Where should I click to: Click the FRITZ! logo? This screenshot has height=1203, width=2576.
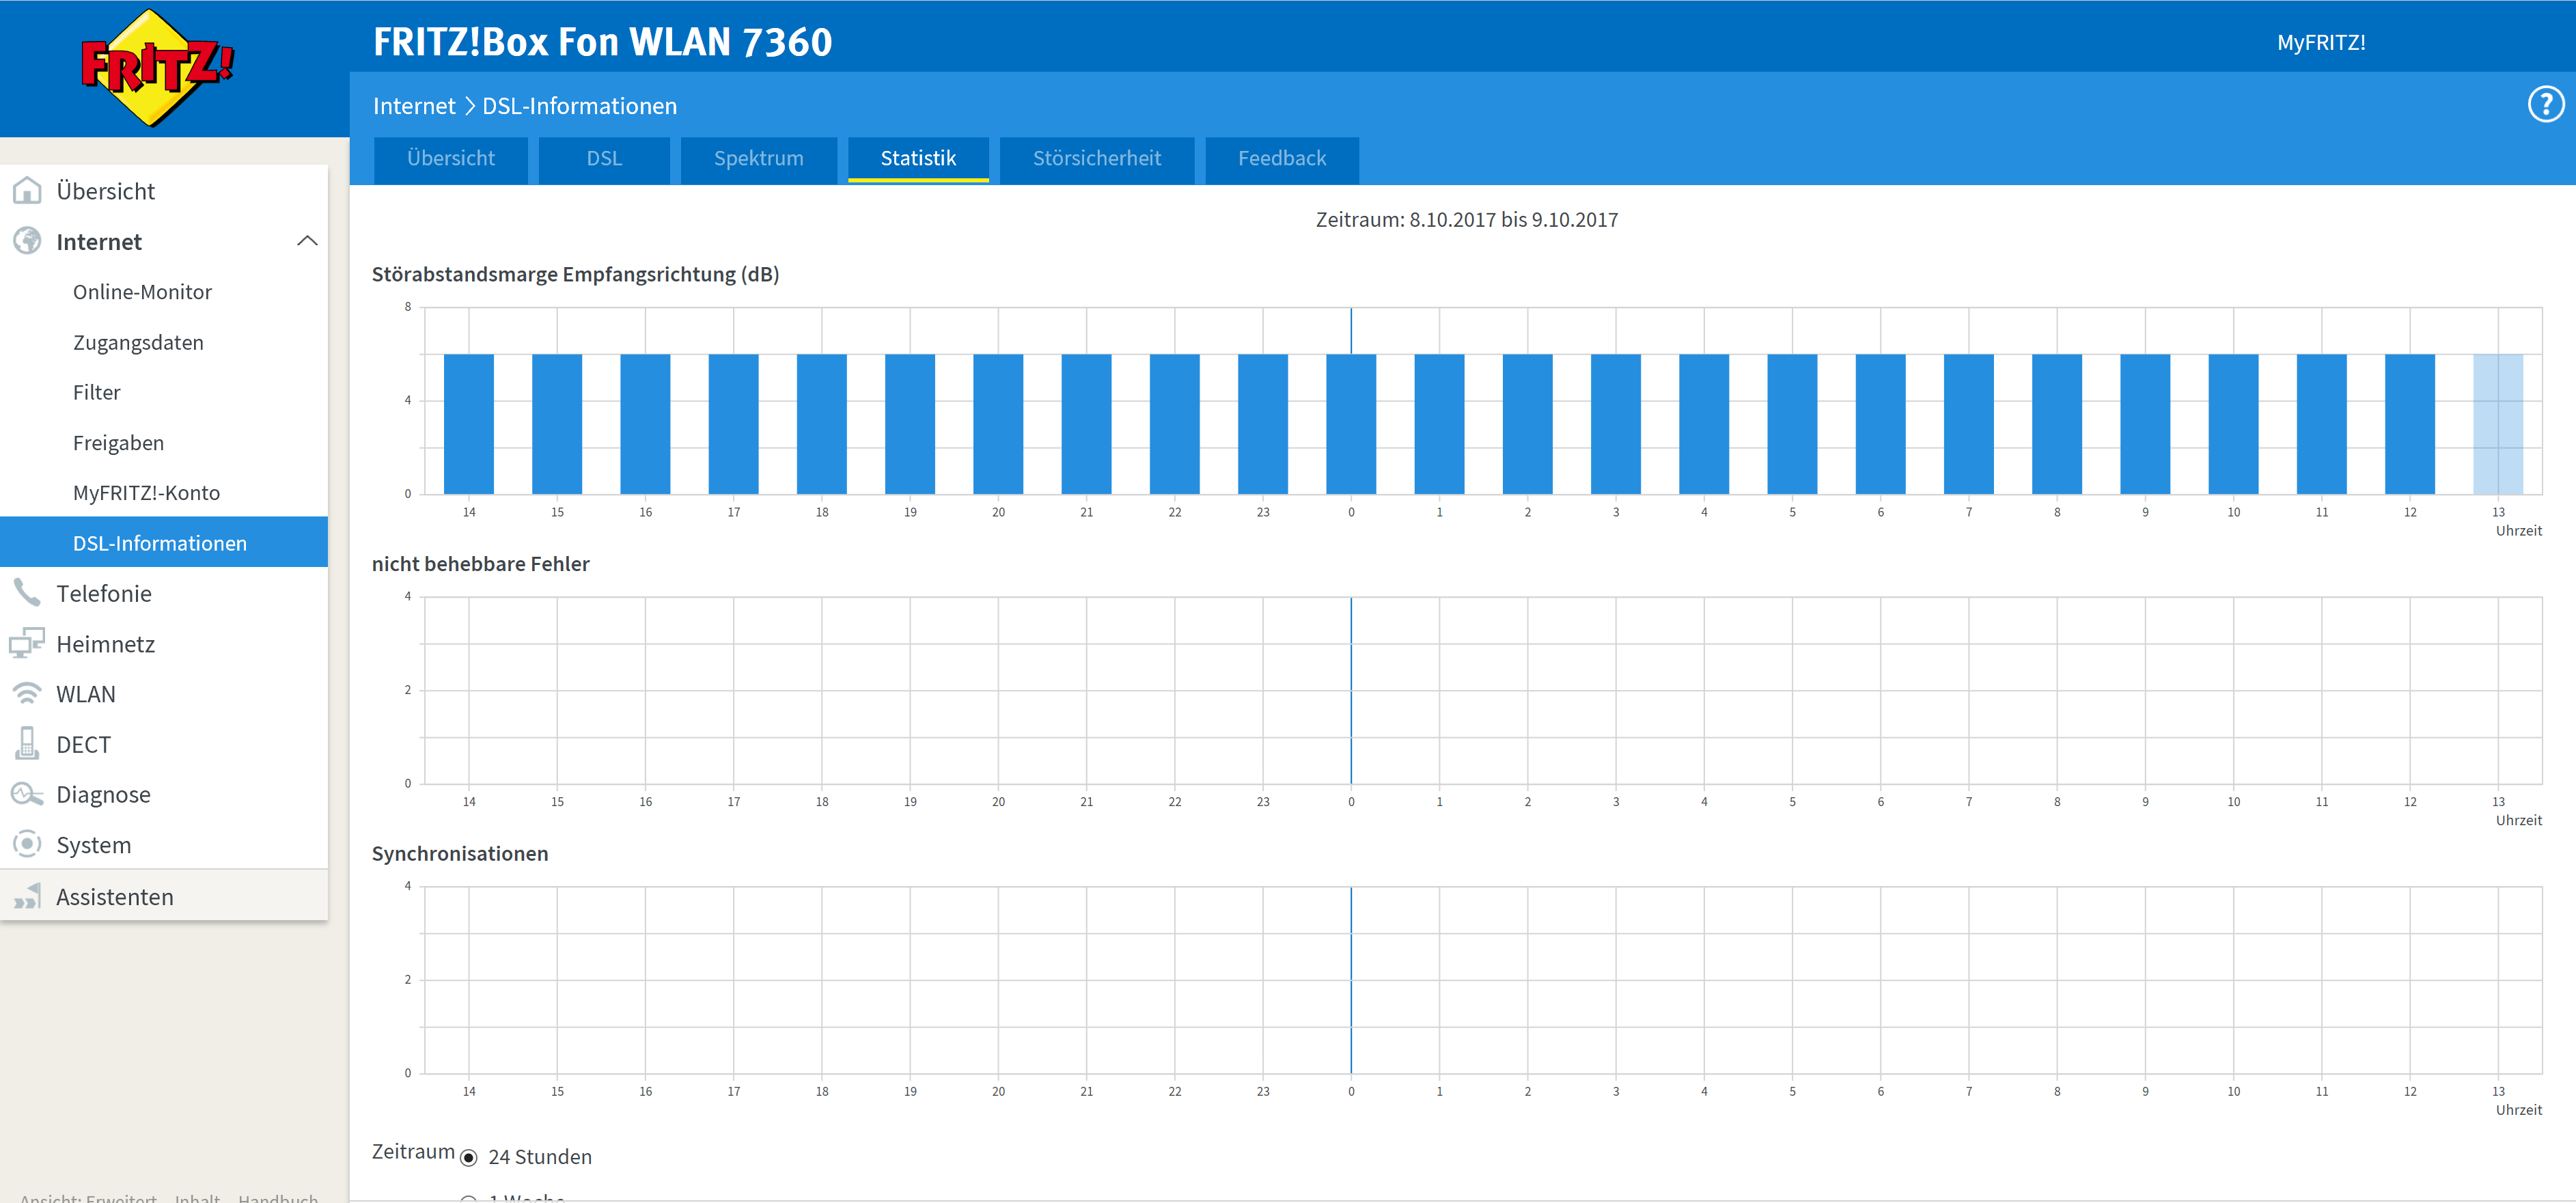pos(156,68)
